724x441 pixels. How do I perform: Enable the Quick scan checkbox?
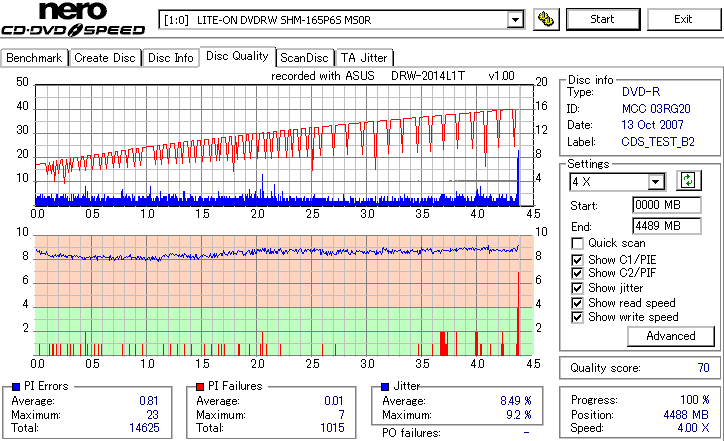(x=577, y=243)
